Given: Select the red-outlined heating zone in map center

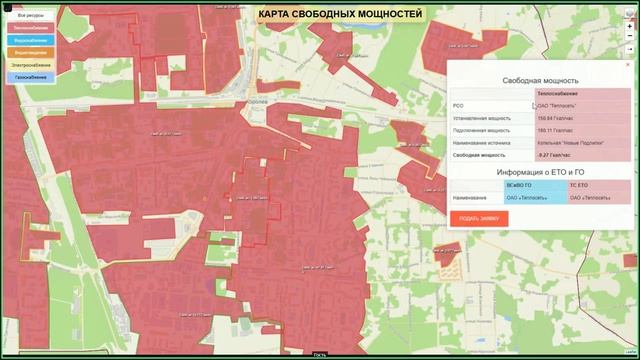Looking at the screenshot, I should point(253,200).
